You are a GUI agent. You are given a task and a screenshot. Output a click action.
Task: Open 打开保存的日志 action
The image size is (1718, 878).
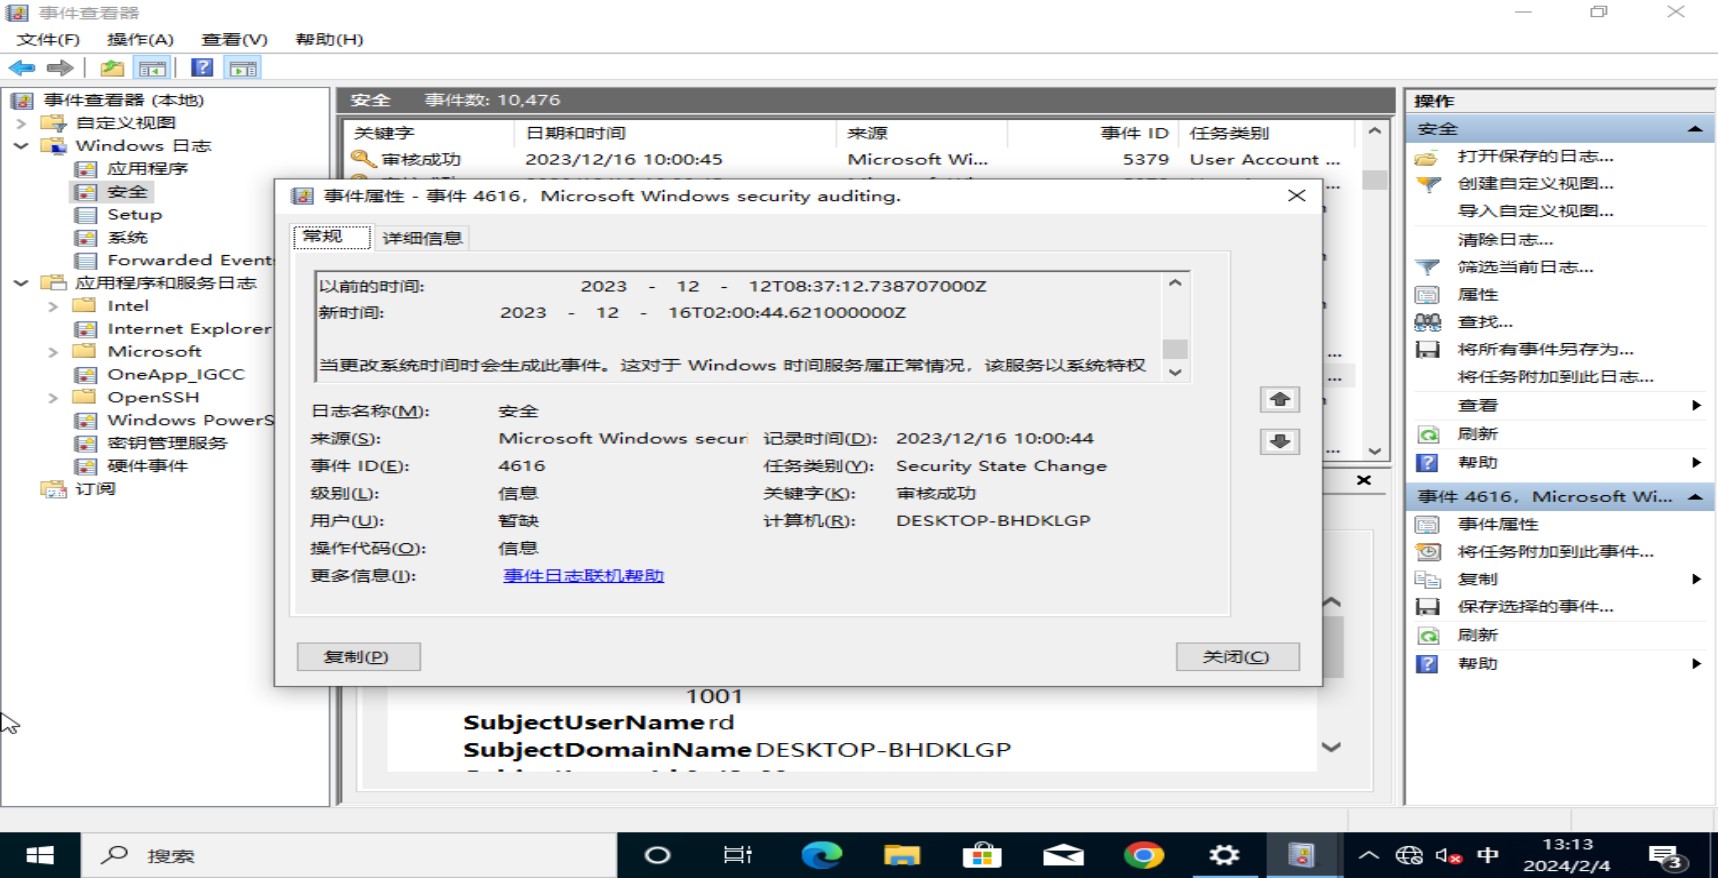(1535, 156)
